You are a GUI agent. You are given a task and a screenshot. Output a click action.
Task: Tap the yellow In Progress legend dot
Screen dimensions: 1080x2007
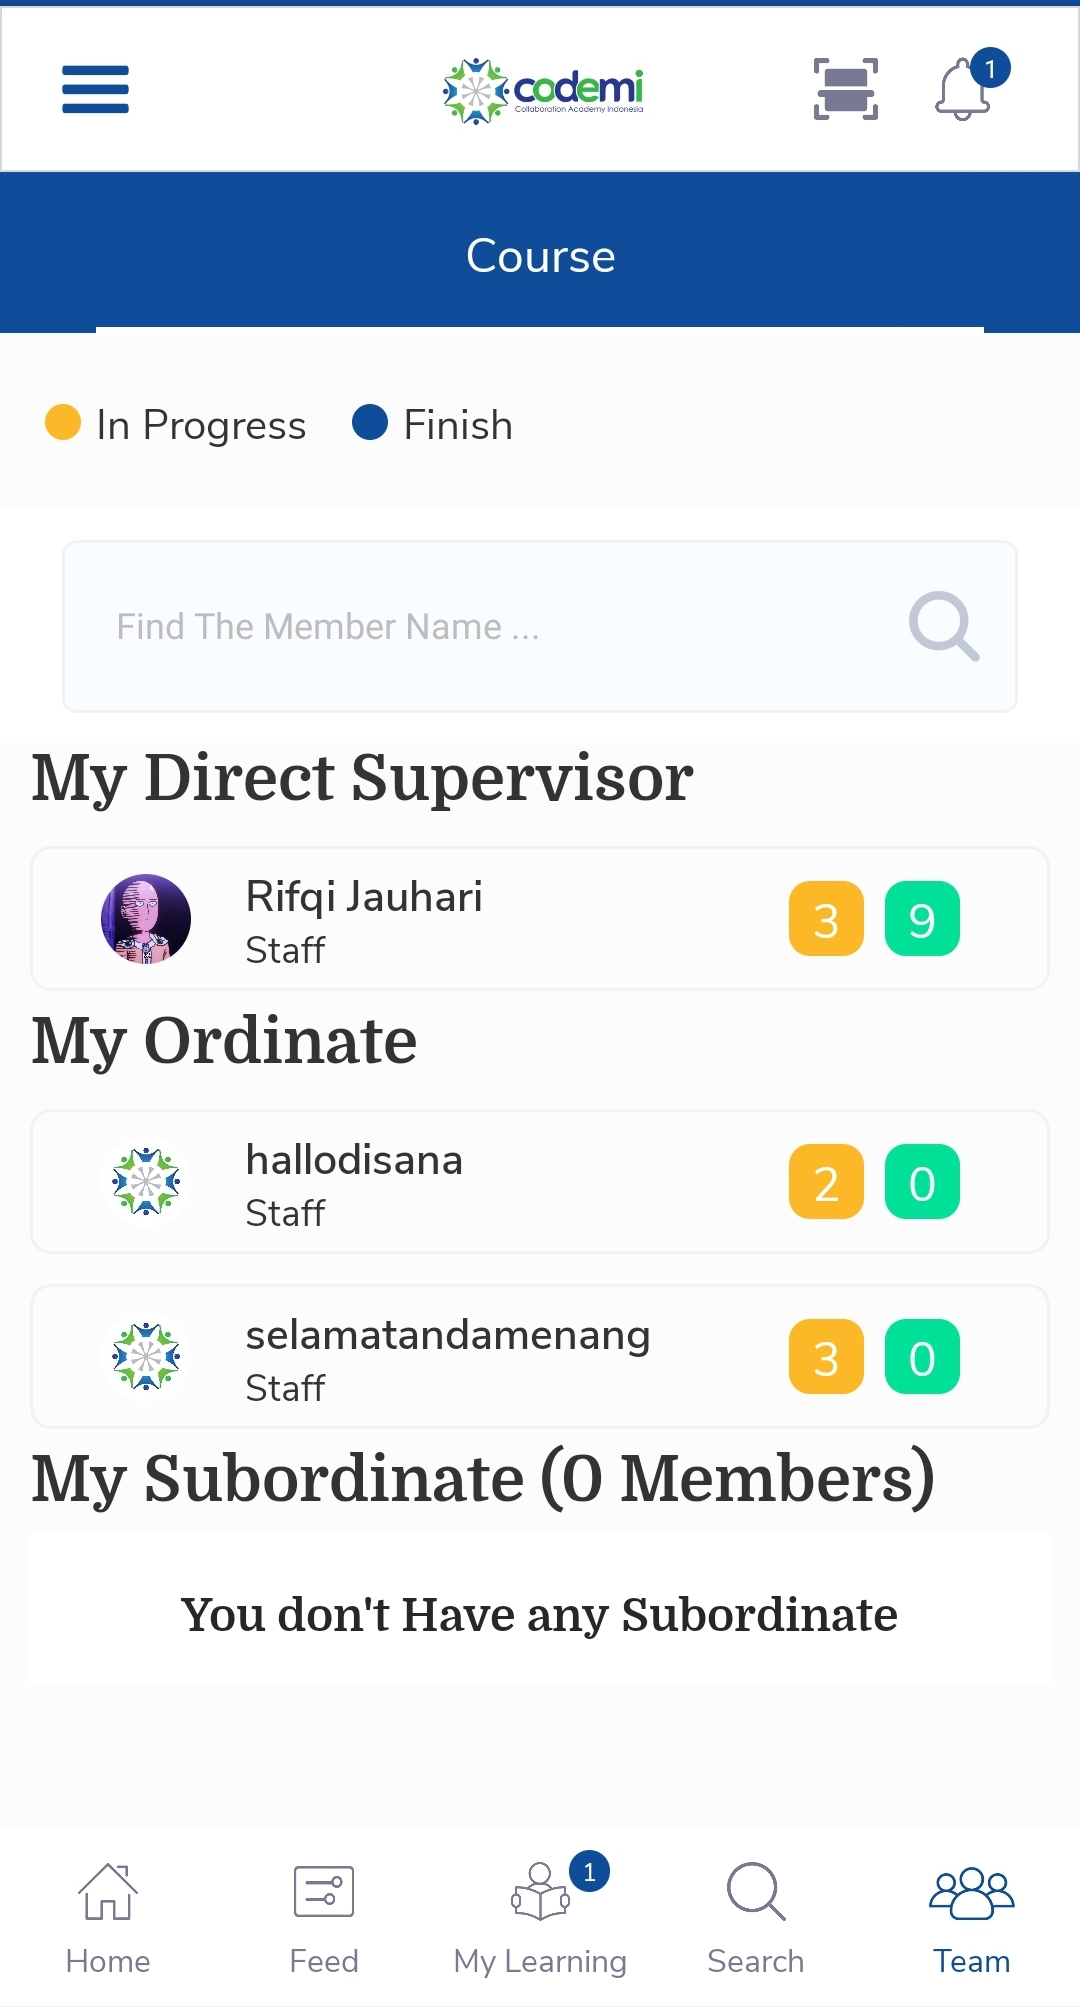pos(63,422)
